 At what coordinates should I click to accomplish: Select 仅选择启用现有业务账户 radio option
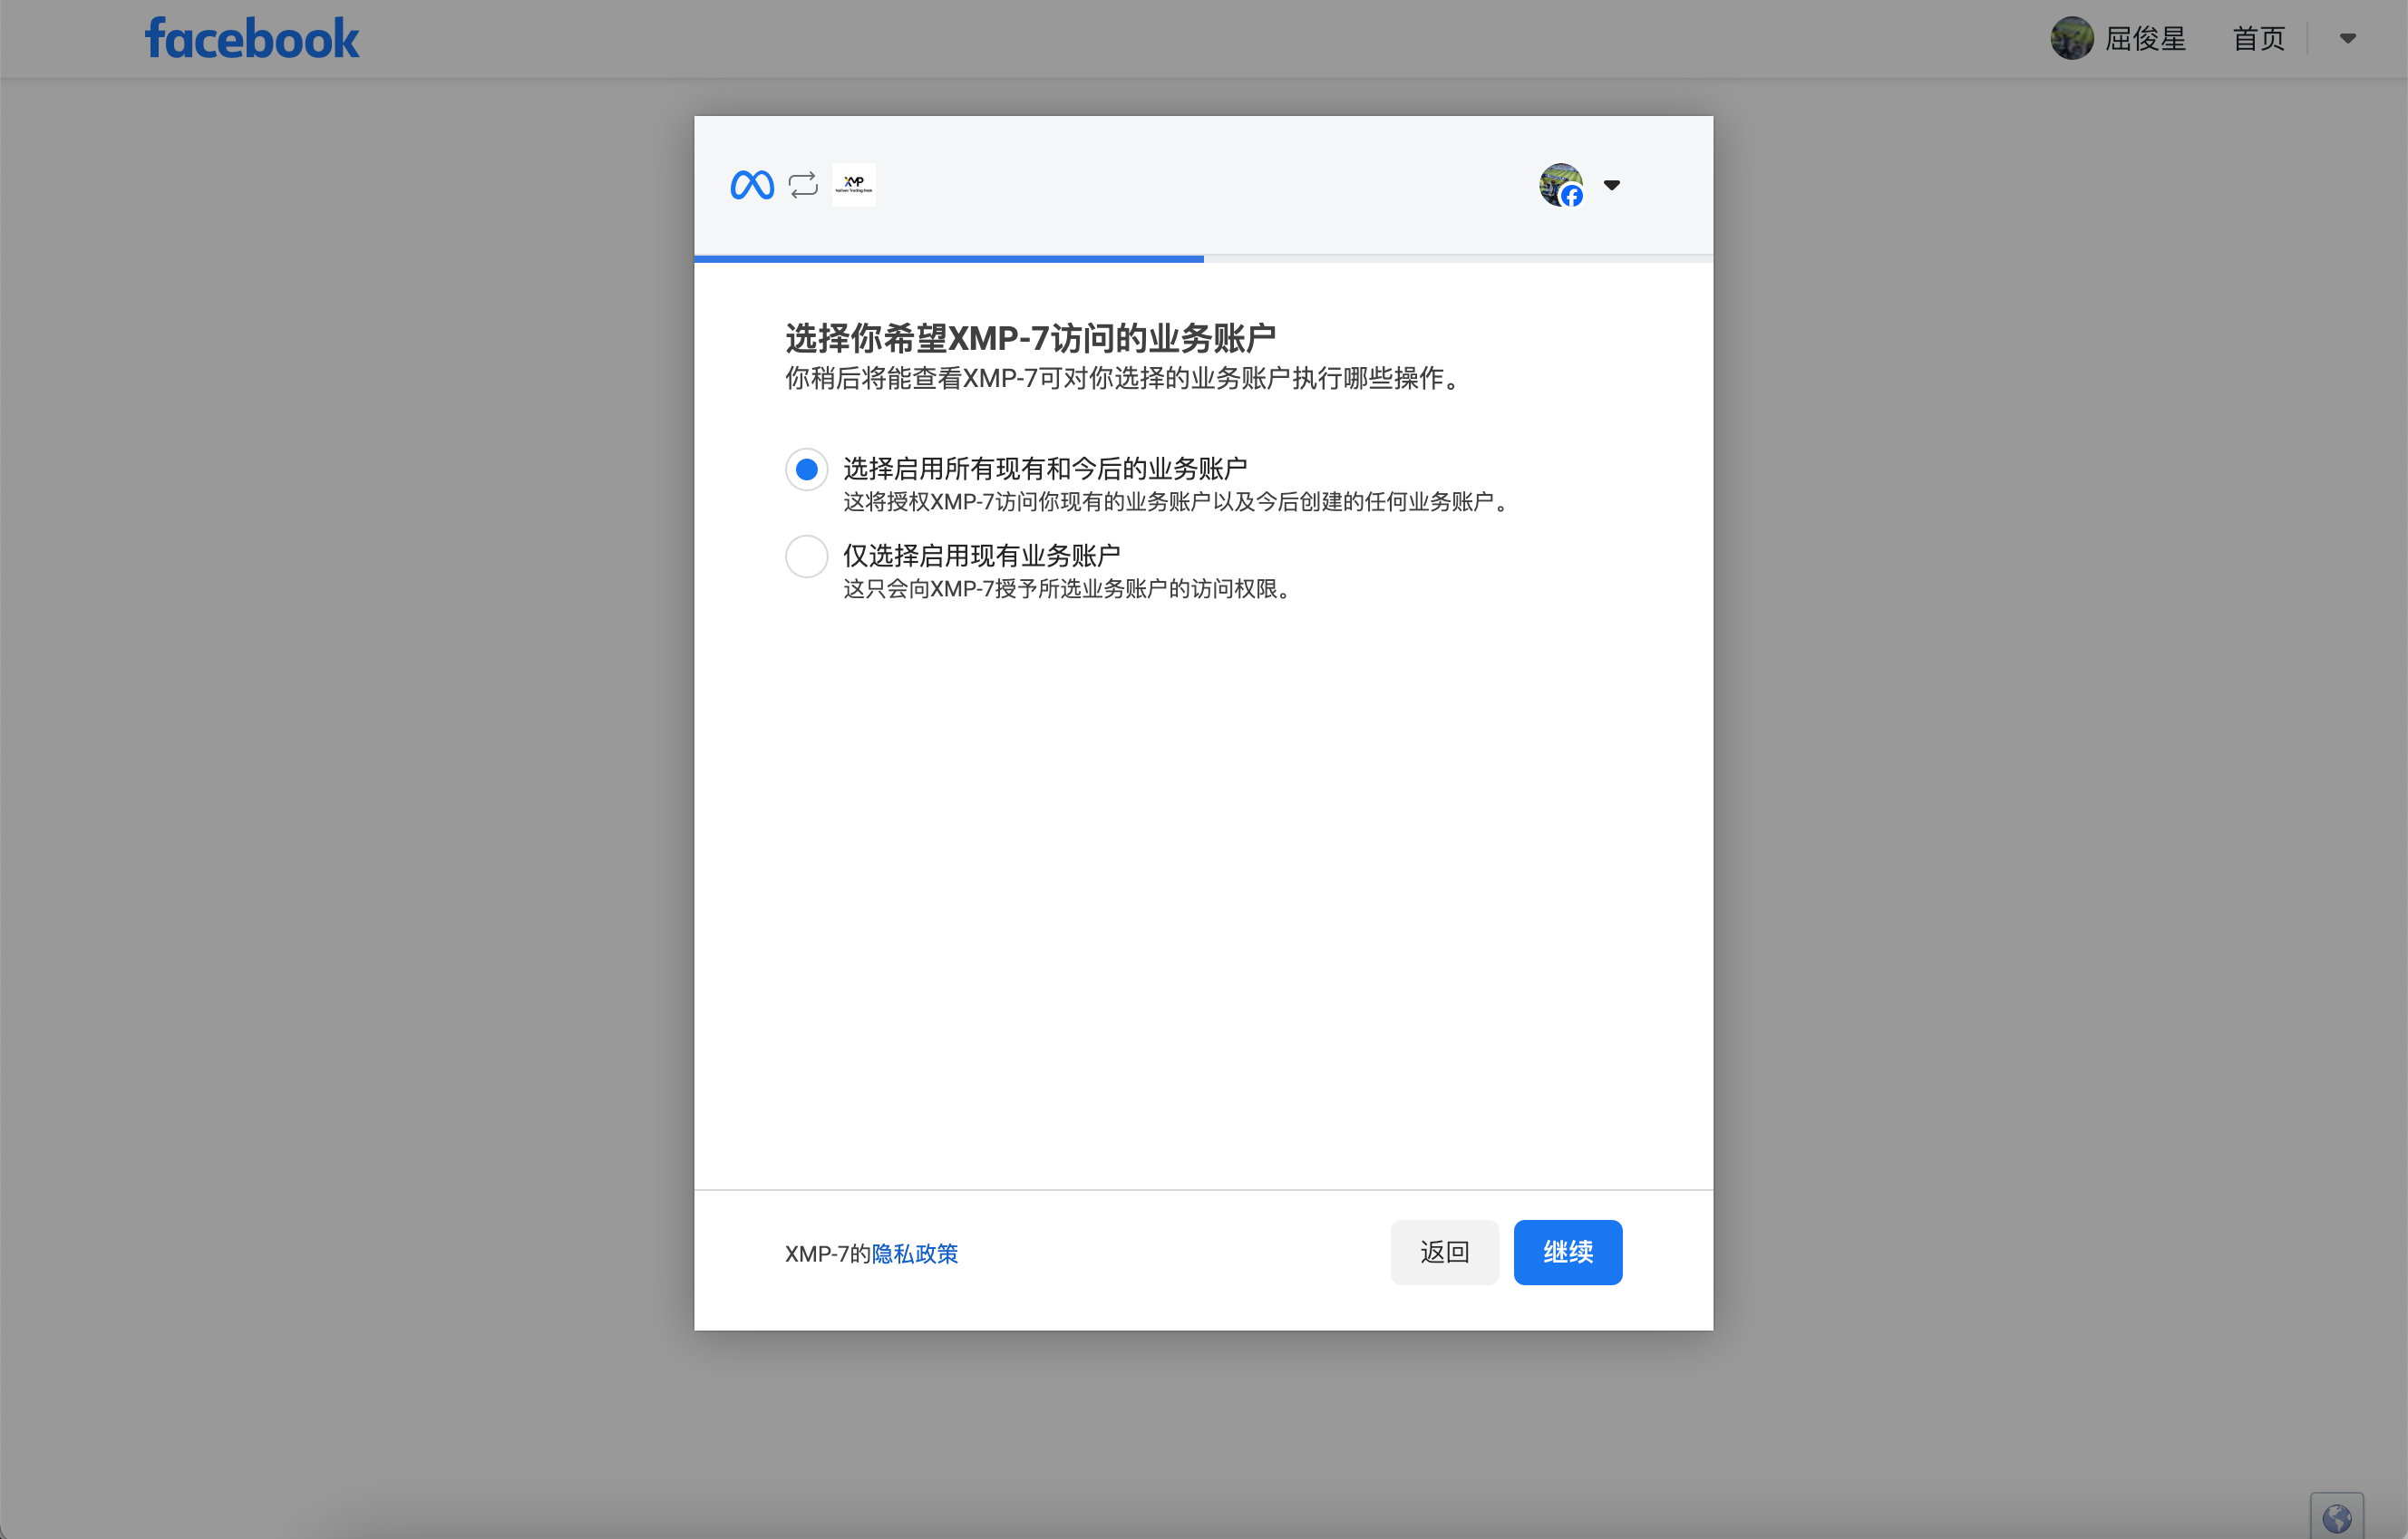(807, 557)
